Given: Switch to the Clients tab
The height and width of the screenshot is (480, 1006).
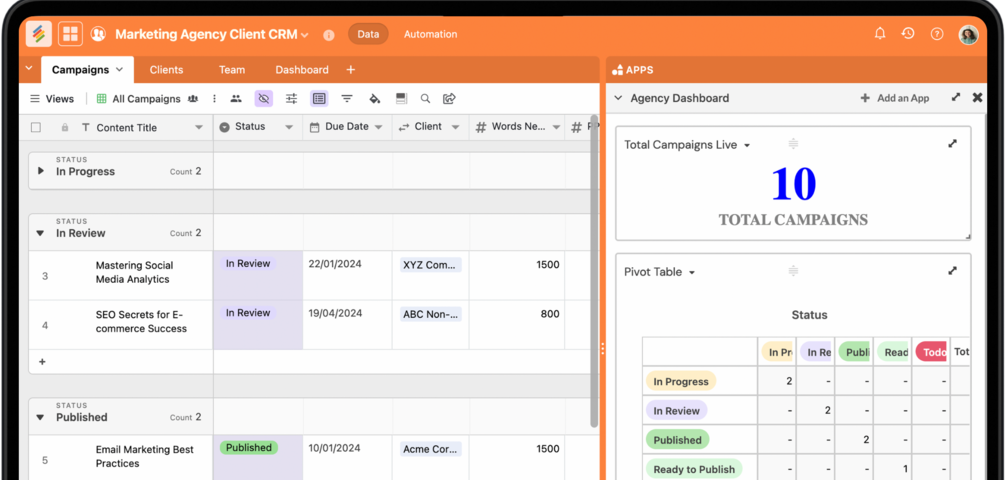Looking at the screenshot, I should [x=166, y=70].
